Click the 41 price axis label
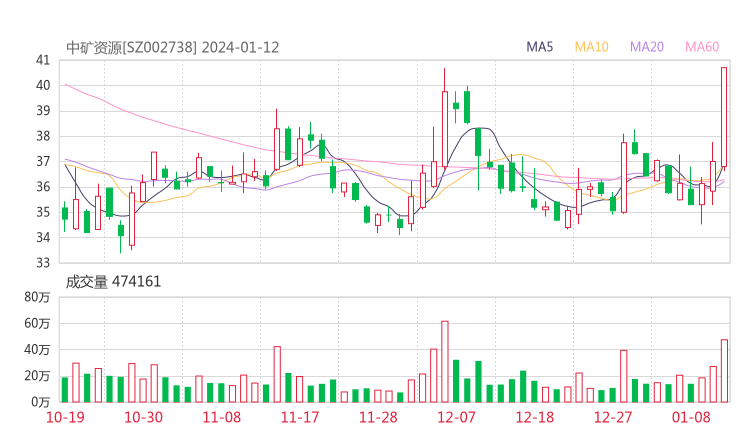The image size is (740, 440). pyautogui.click(x=43, y=60)
